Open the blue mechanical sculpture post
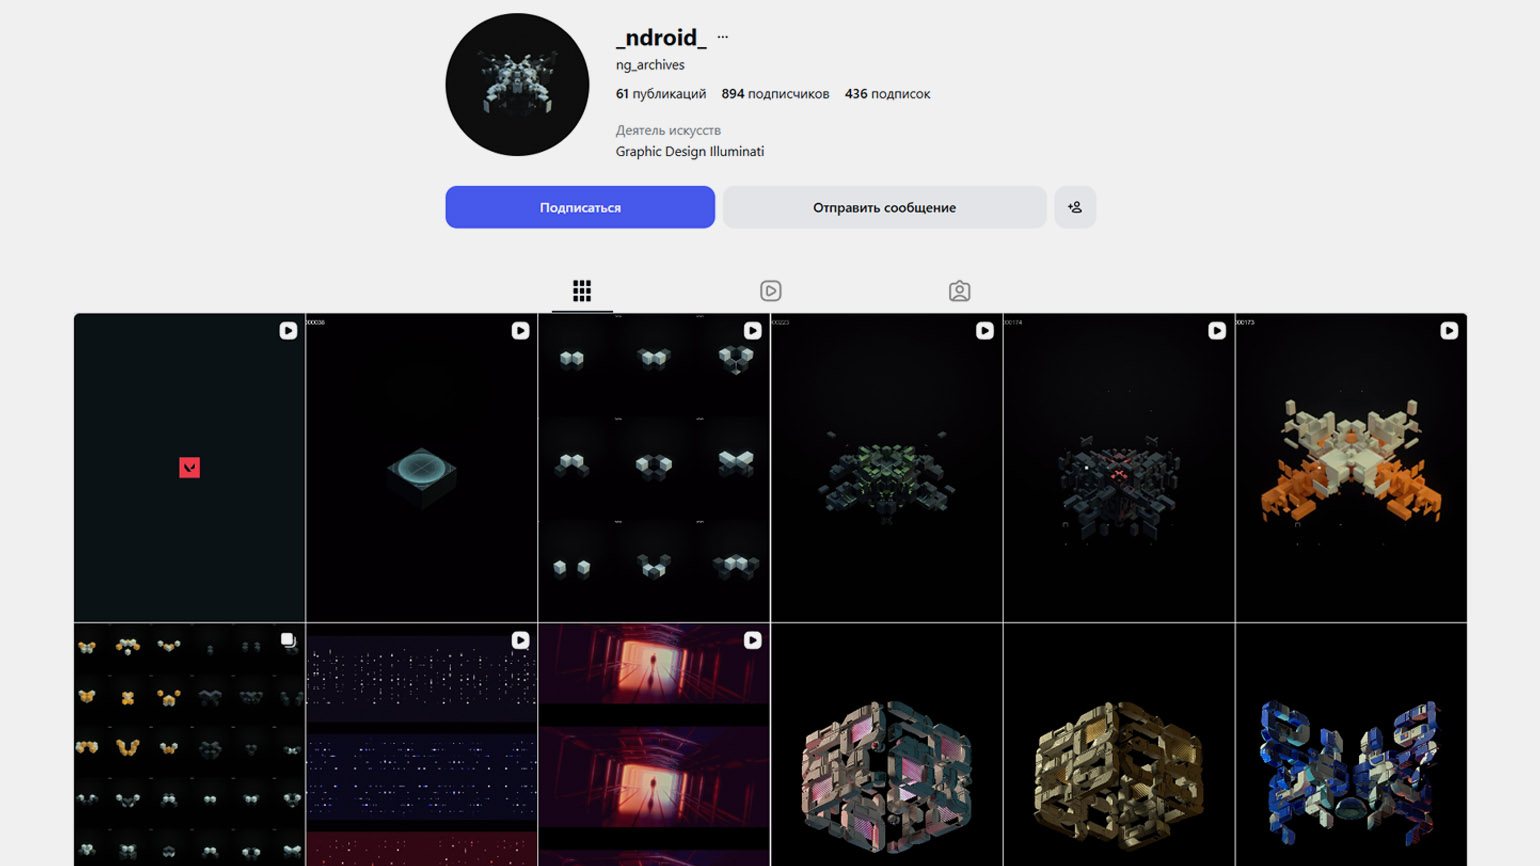Image resolution: width=1540 pixels, height=866 pixels. [1351, 745]
